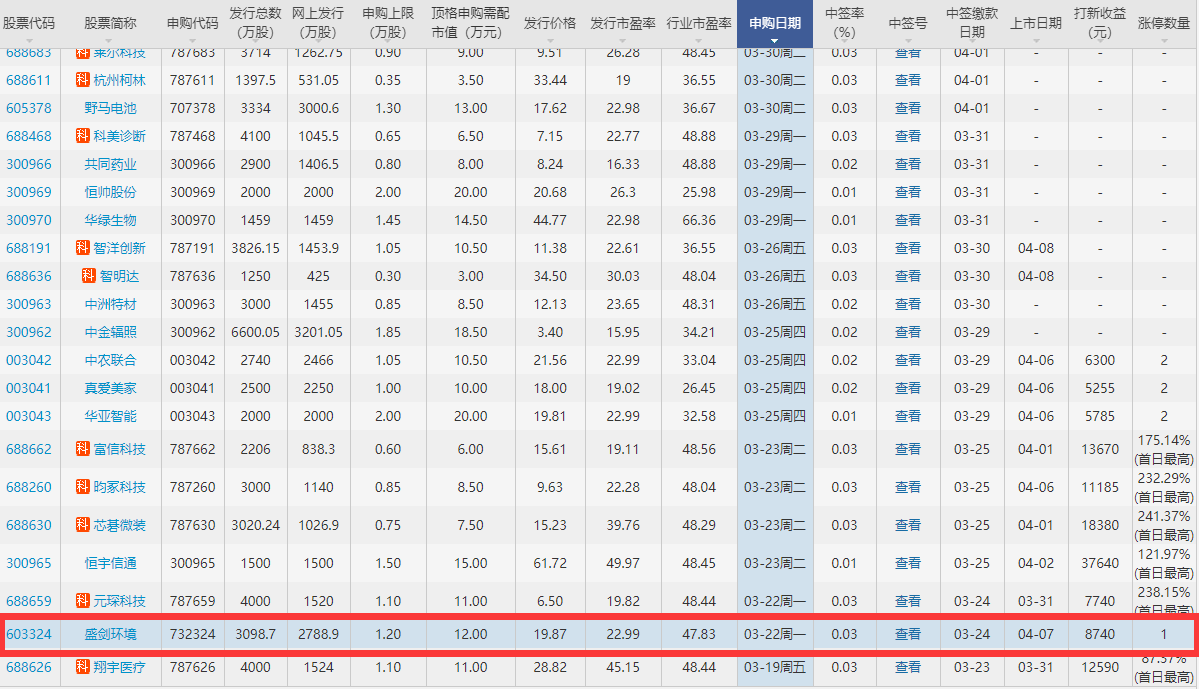The height and width of the screenshot is (689, 1199).
Task: Sort table by 股票代码 column header
Action: click(29, 24)
